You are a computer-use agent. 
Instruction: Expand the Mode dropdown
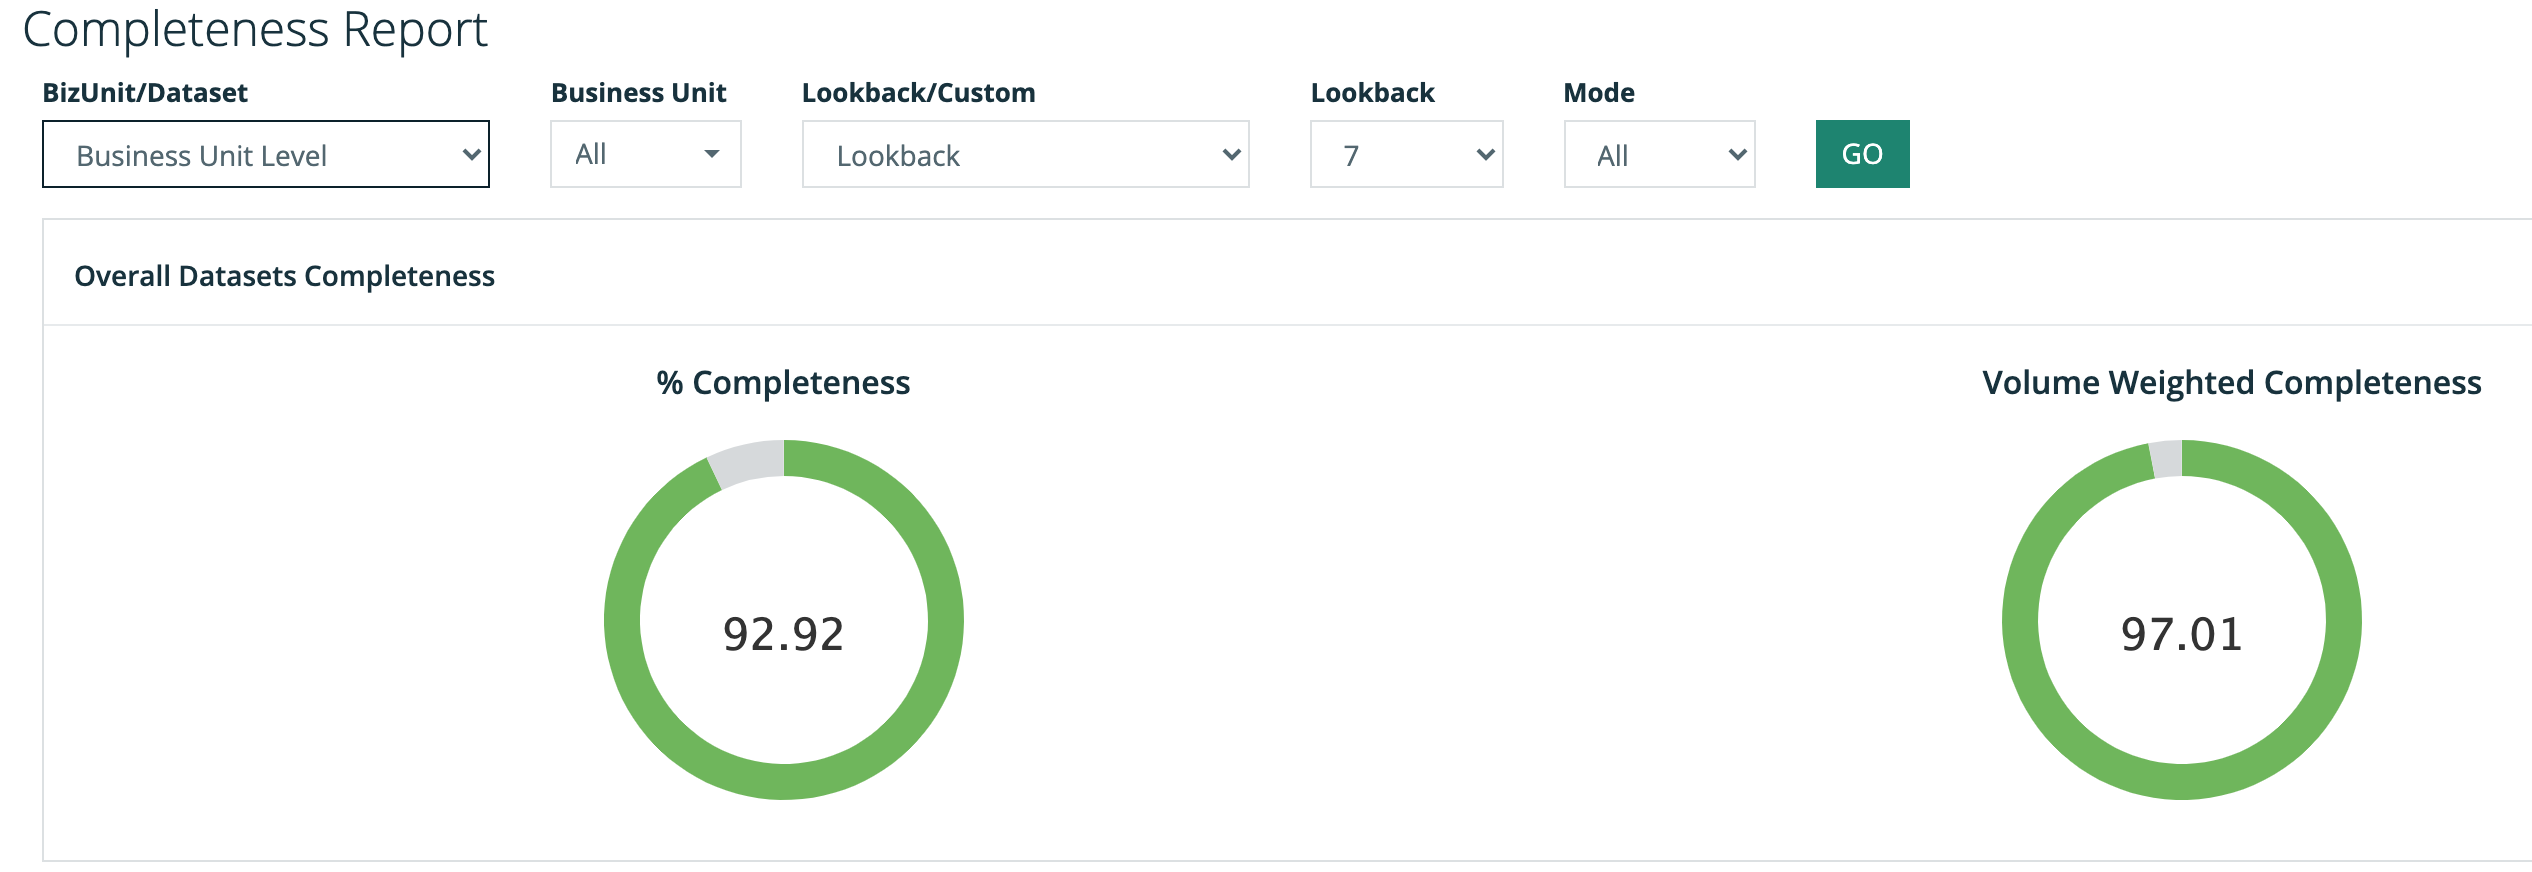click(1659, 155)
